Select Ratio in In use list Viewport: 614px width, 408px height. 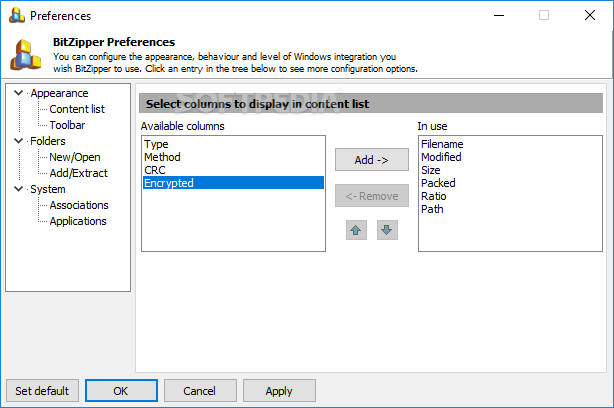coord(510,196)
